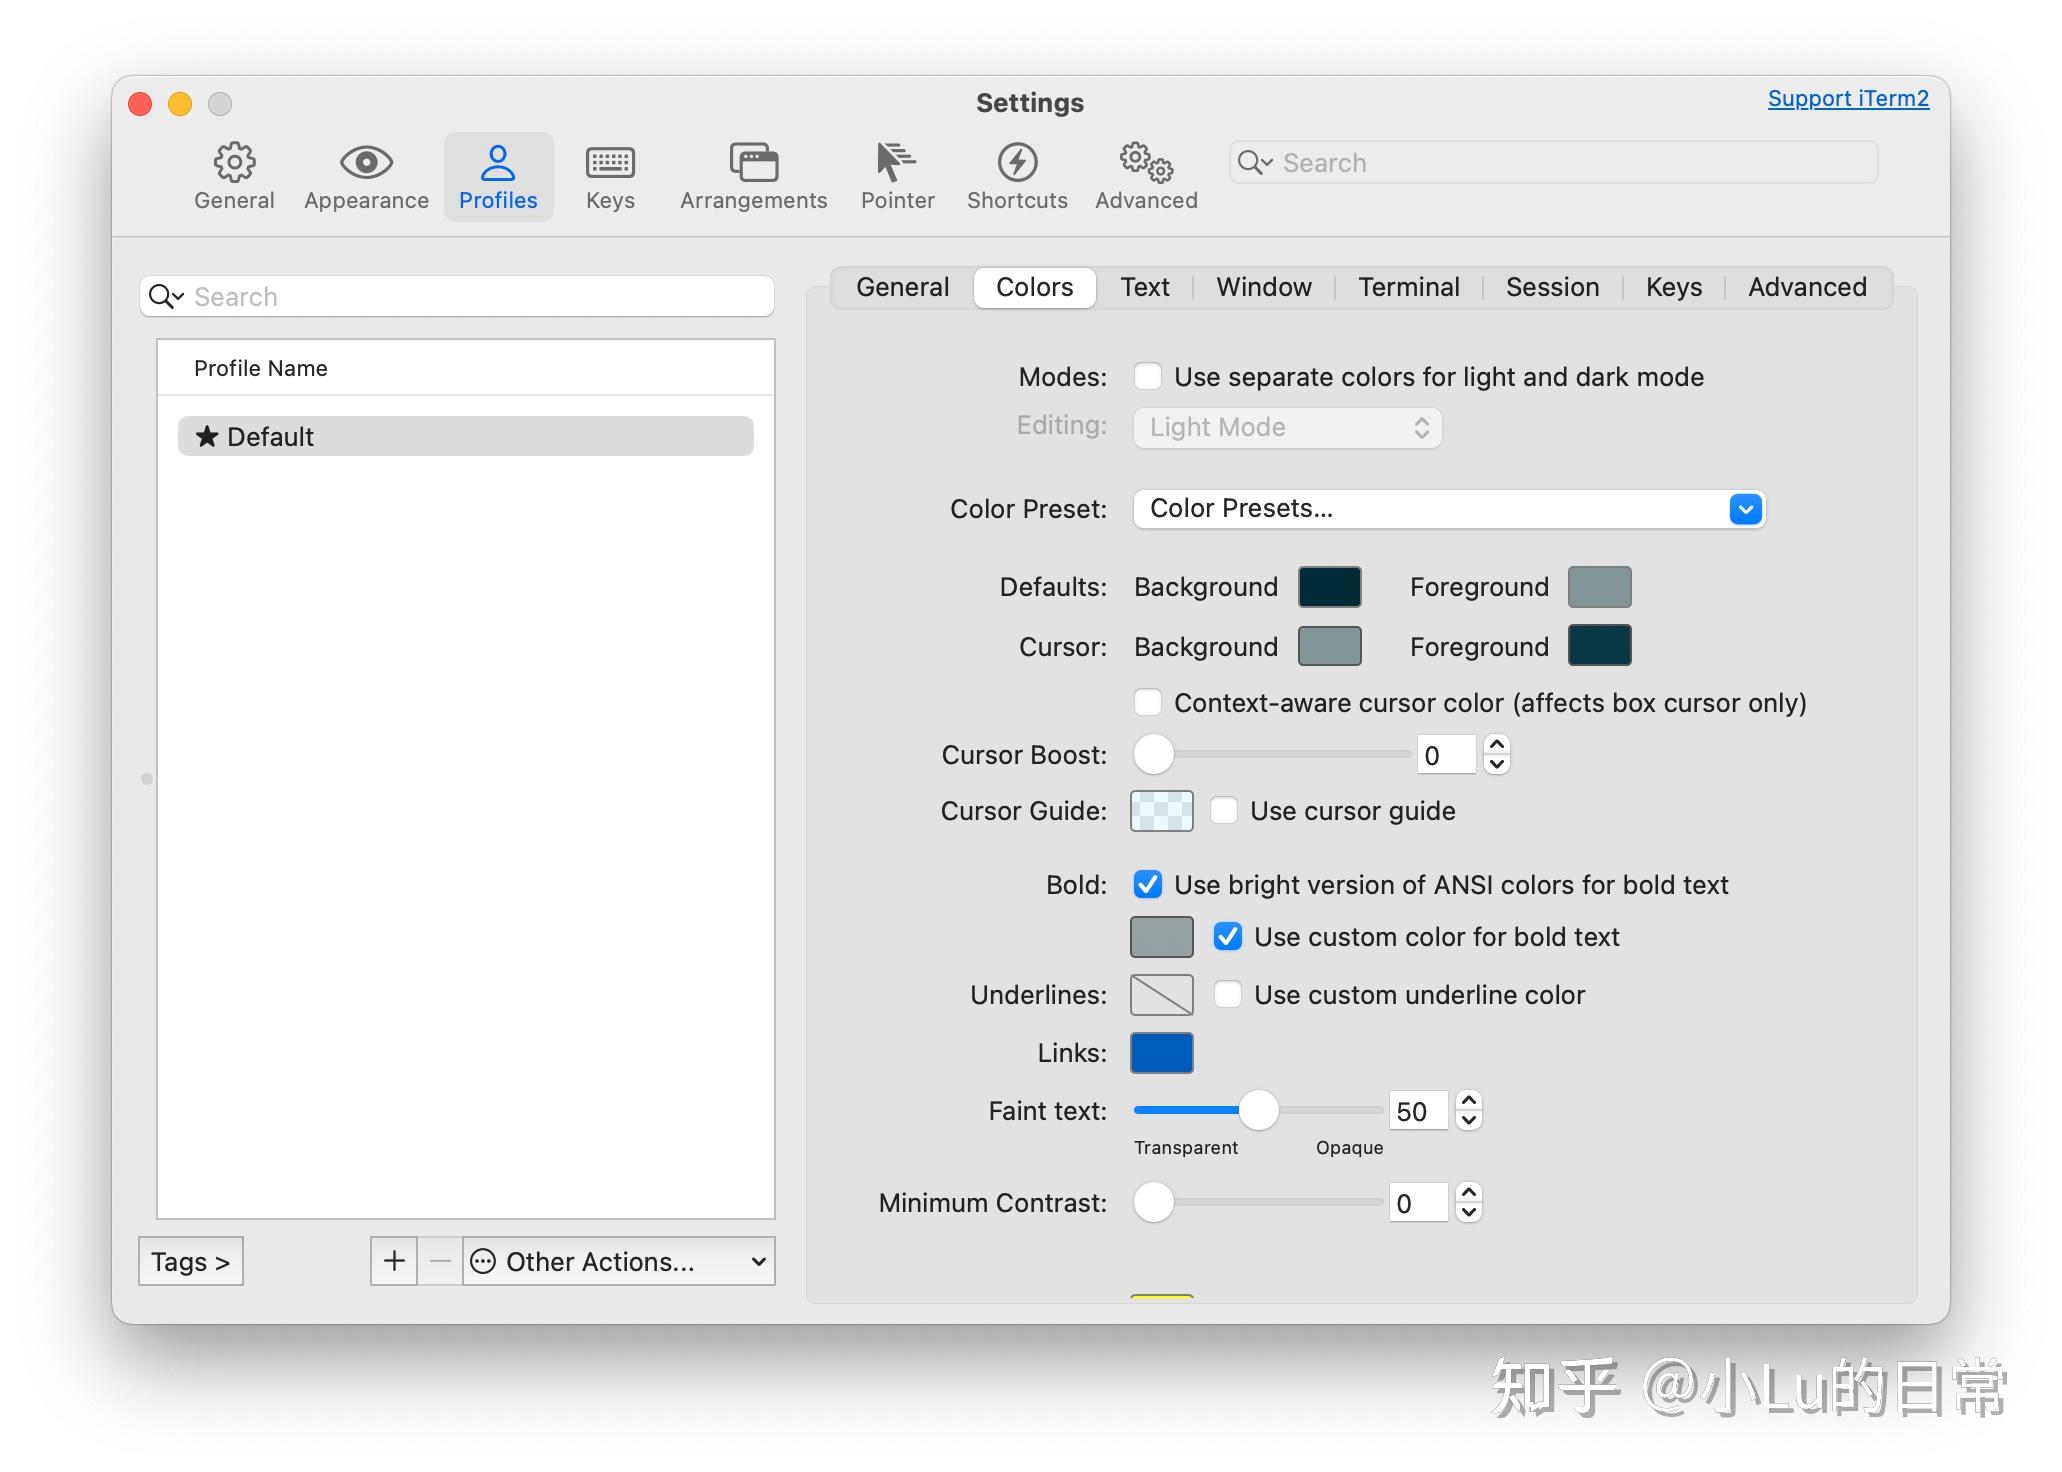Click the Support iTerm2 link
The image size is (2062, 1472).
click(x=1847, y=98)
